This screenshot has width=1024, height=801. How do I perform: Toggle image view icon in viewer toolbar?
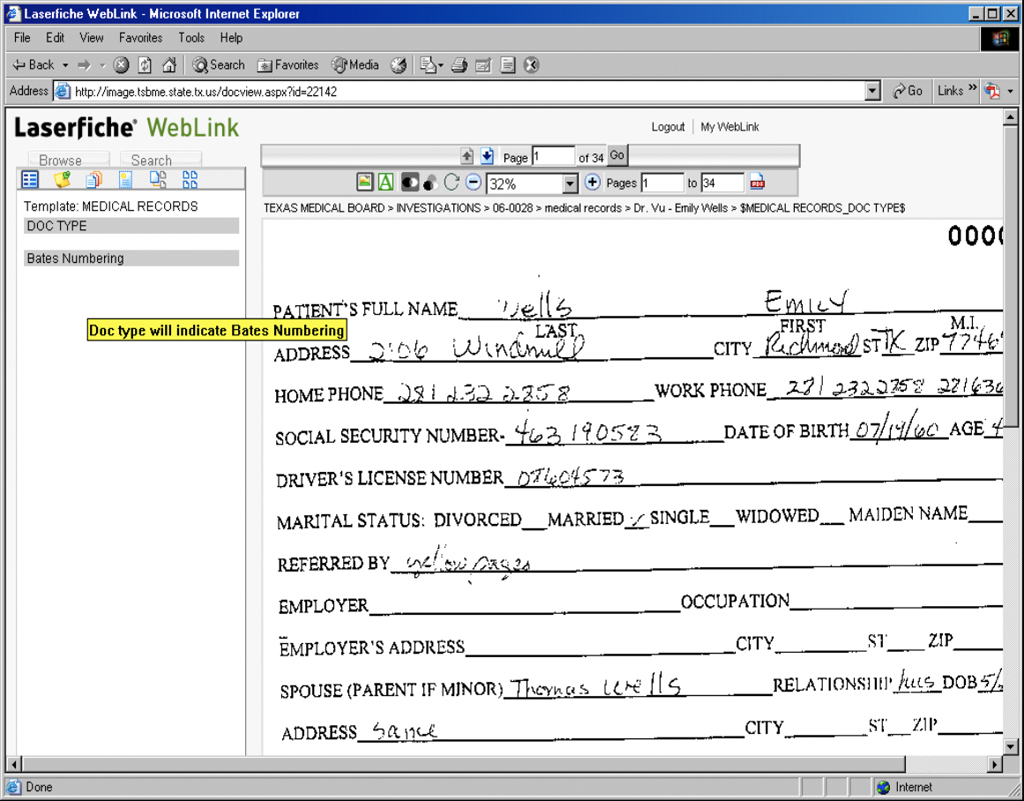(366, 183)
